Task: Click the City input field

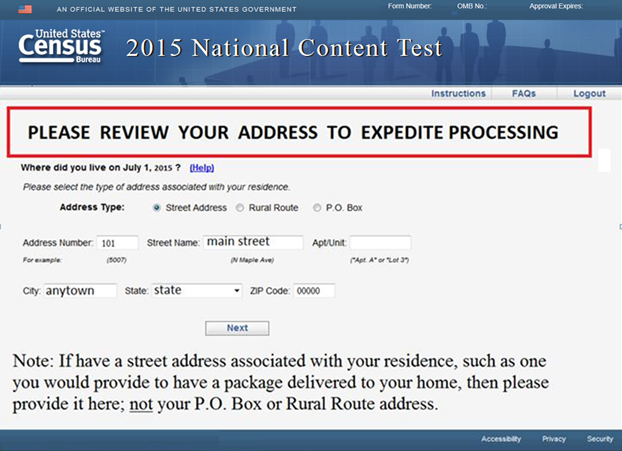Action: pyautogui.click(x=80, y=290)
